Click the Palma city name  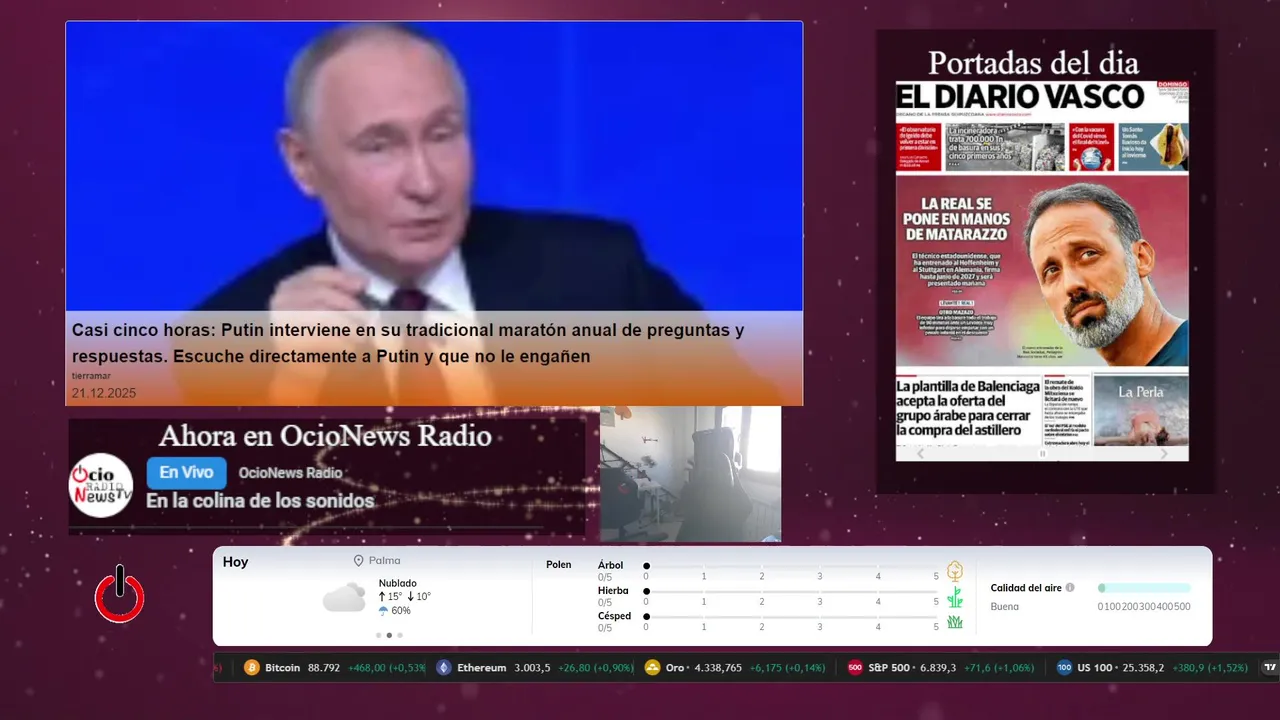point(384,561)
